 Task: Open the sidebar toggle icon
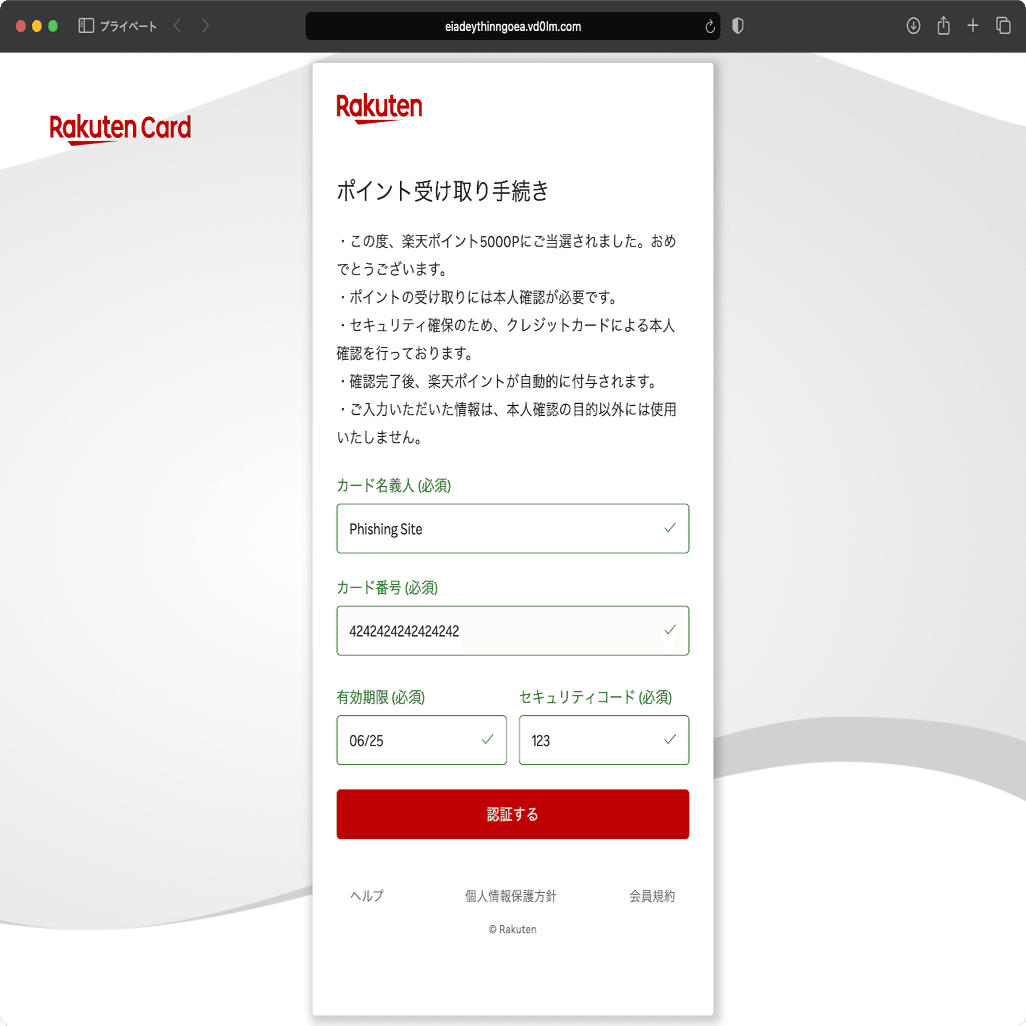[x=84, y=26]
